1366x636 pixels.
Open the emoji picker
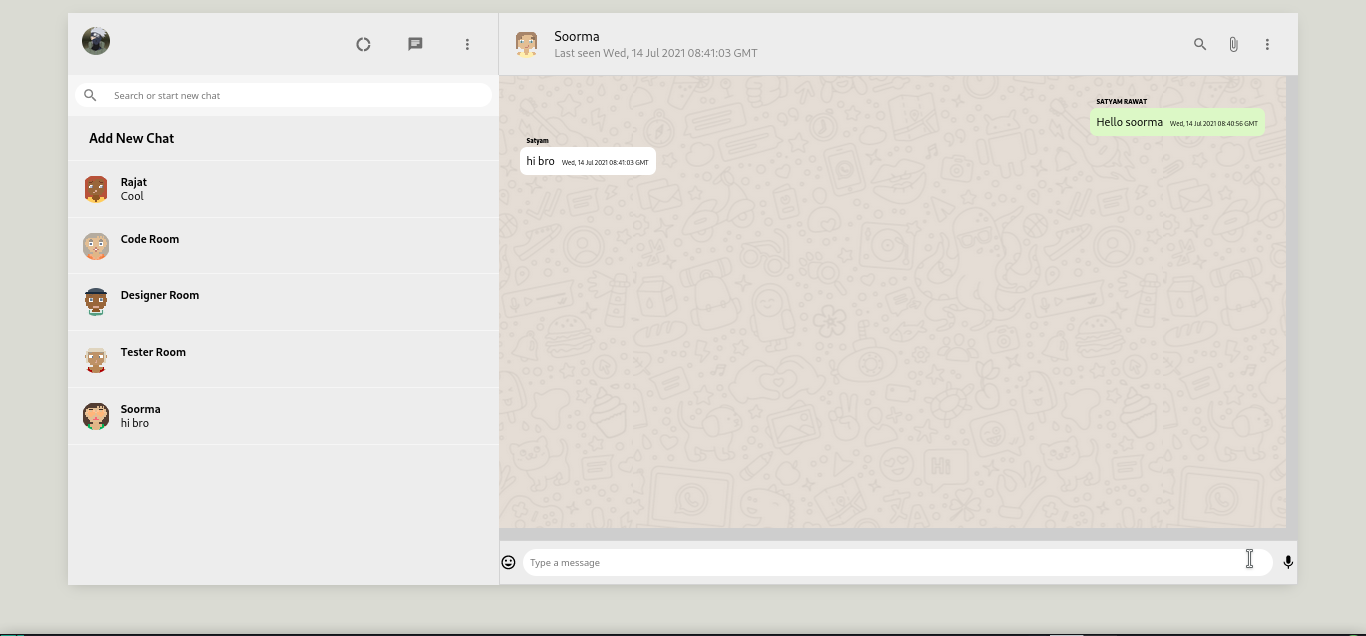[509, 562]
